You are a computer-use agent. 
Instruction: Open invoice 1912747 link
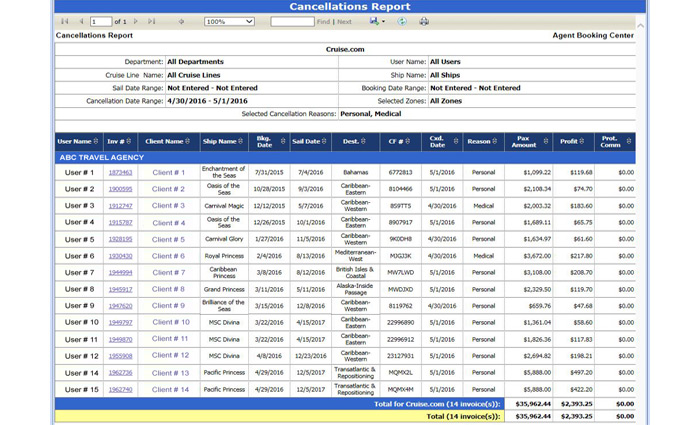pos(121,206)
